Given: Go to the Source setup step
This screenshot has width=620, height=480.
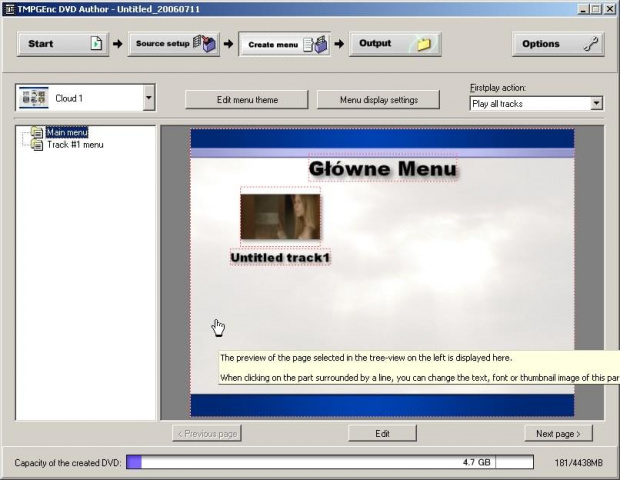Looking at the screenshot, I should click(174, 44).
